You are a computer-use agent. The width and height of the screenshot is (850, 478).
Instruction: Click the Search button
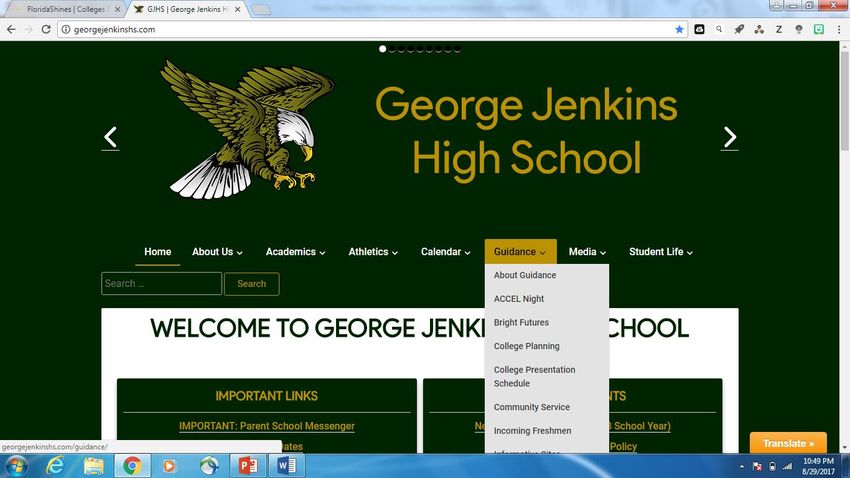coord(252,284)
